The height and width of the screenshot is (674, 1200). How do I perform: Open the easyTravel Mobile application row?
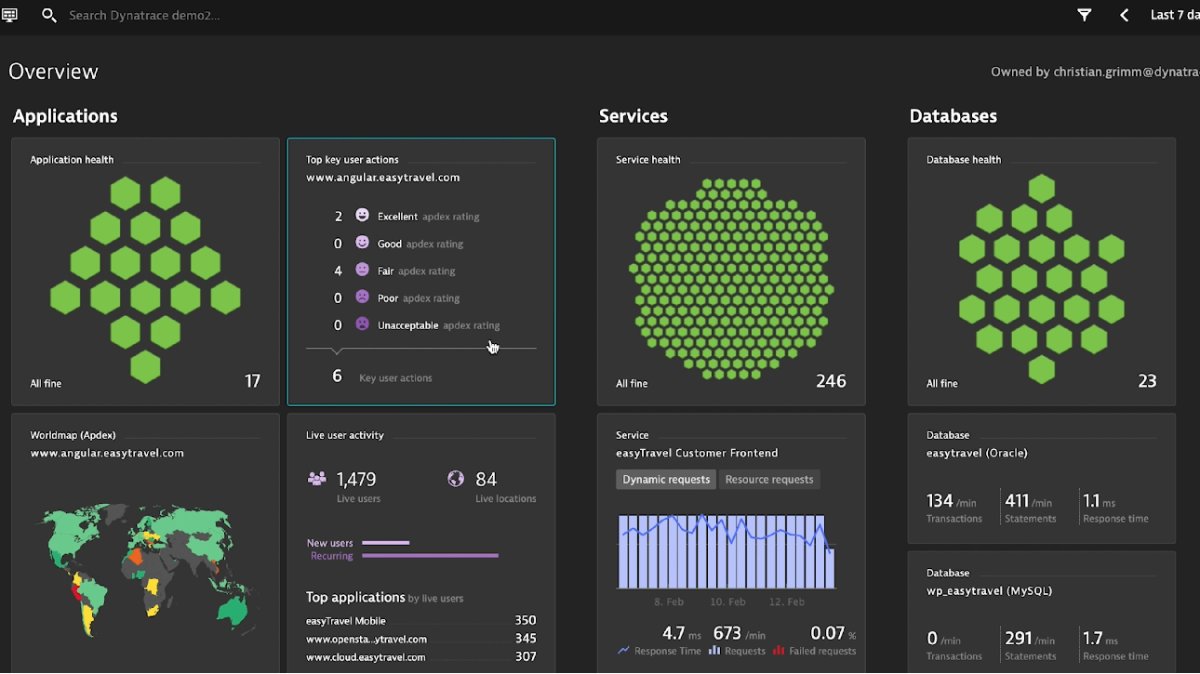pos(421,620)
